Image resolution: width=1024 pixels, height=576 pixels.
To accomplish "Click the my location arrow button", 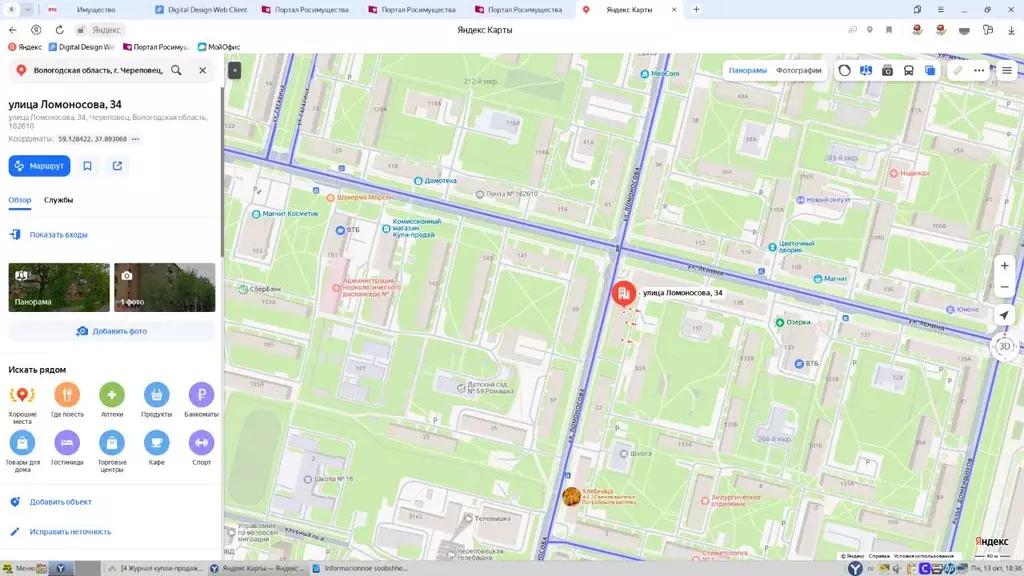I will point(1005,315).
